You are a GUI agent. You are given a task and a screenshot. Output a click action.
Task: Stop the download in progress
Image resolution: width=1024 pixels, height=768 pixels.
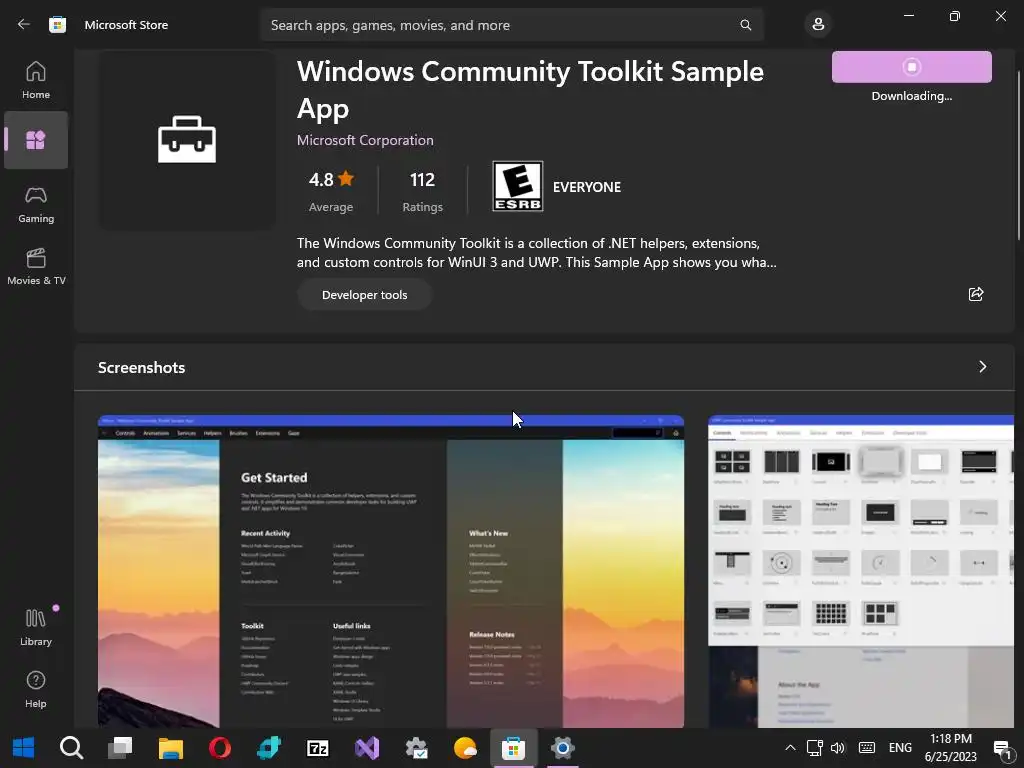[912, 67]
